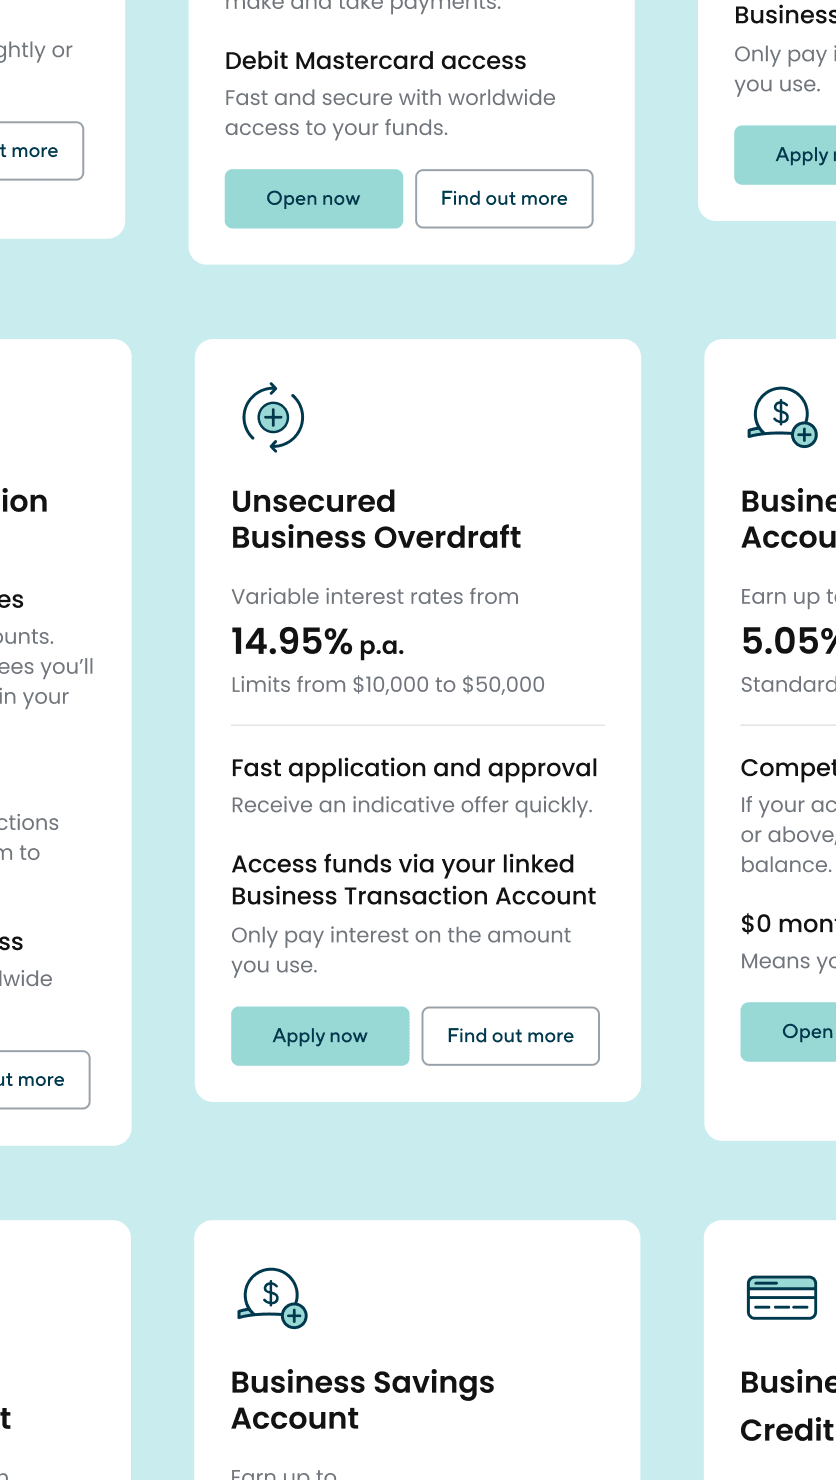The width and height of the screenshot is (836, 1480).
Task: Click Find out more beside Apply now
Action: pyautogui.click(x=510, y=1036)
